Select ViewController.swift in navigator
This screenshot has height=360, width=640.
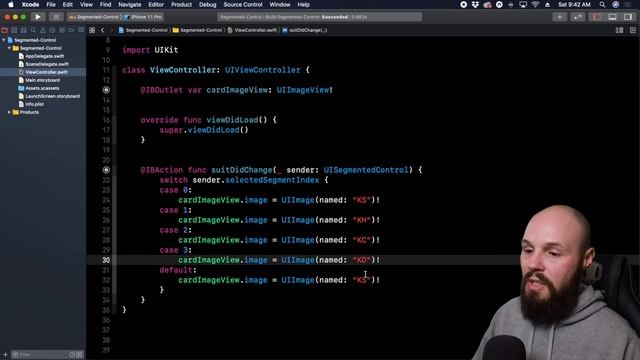(x=43, y=72)
